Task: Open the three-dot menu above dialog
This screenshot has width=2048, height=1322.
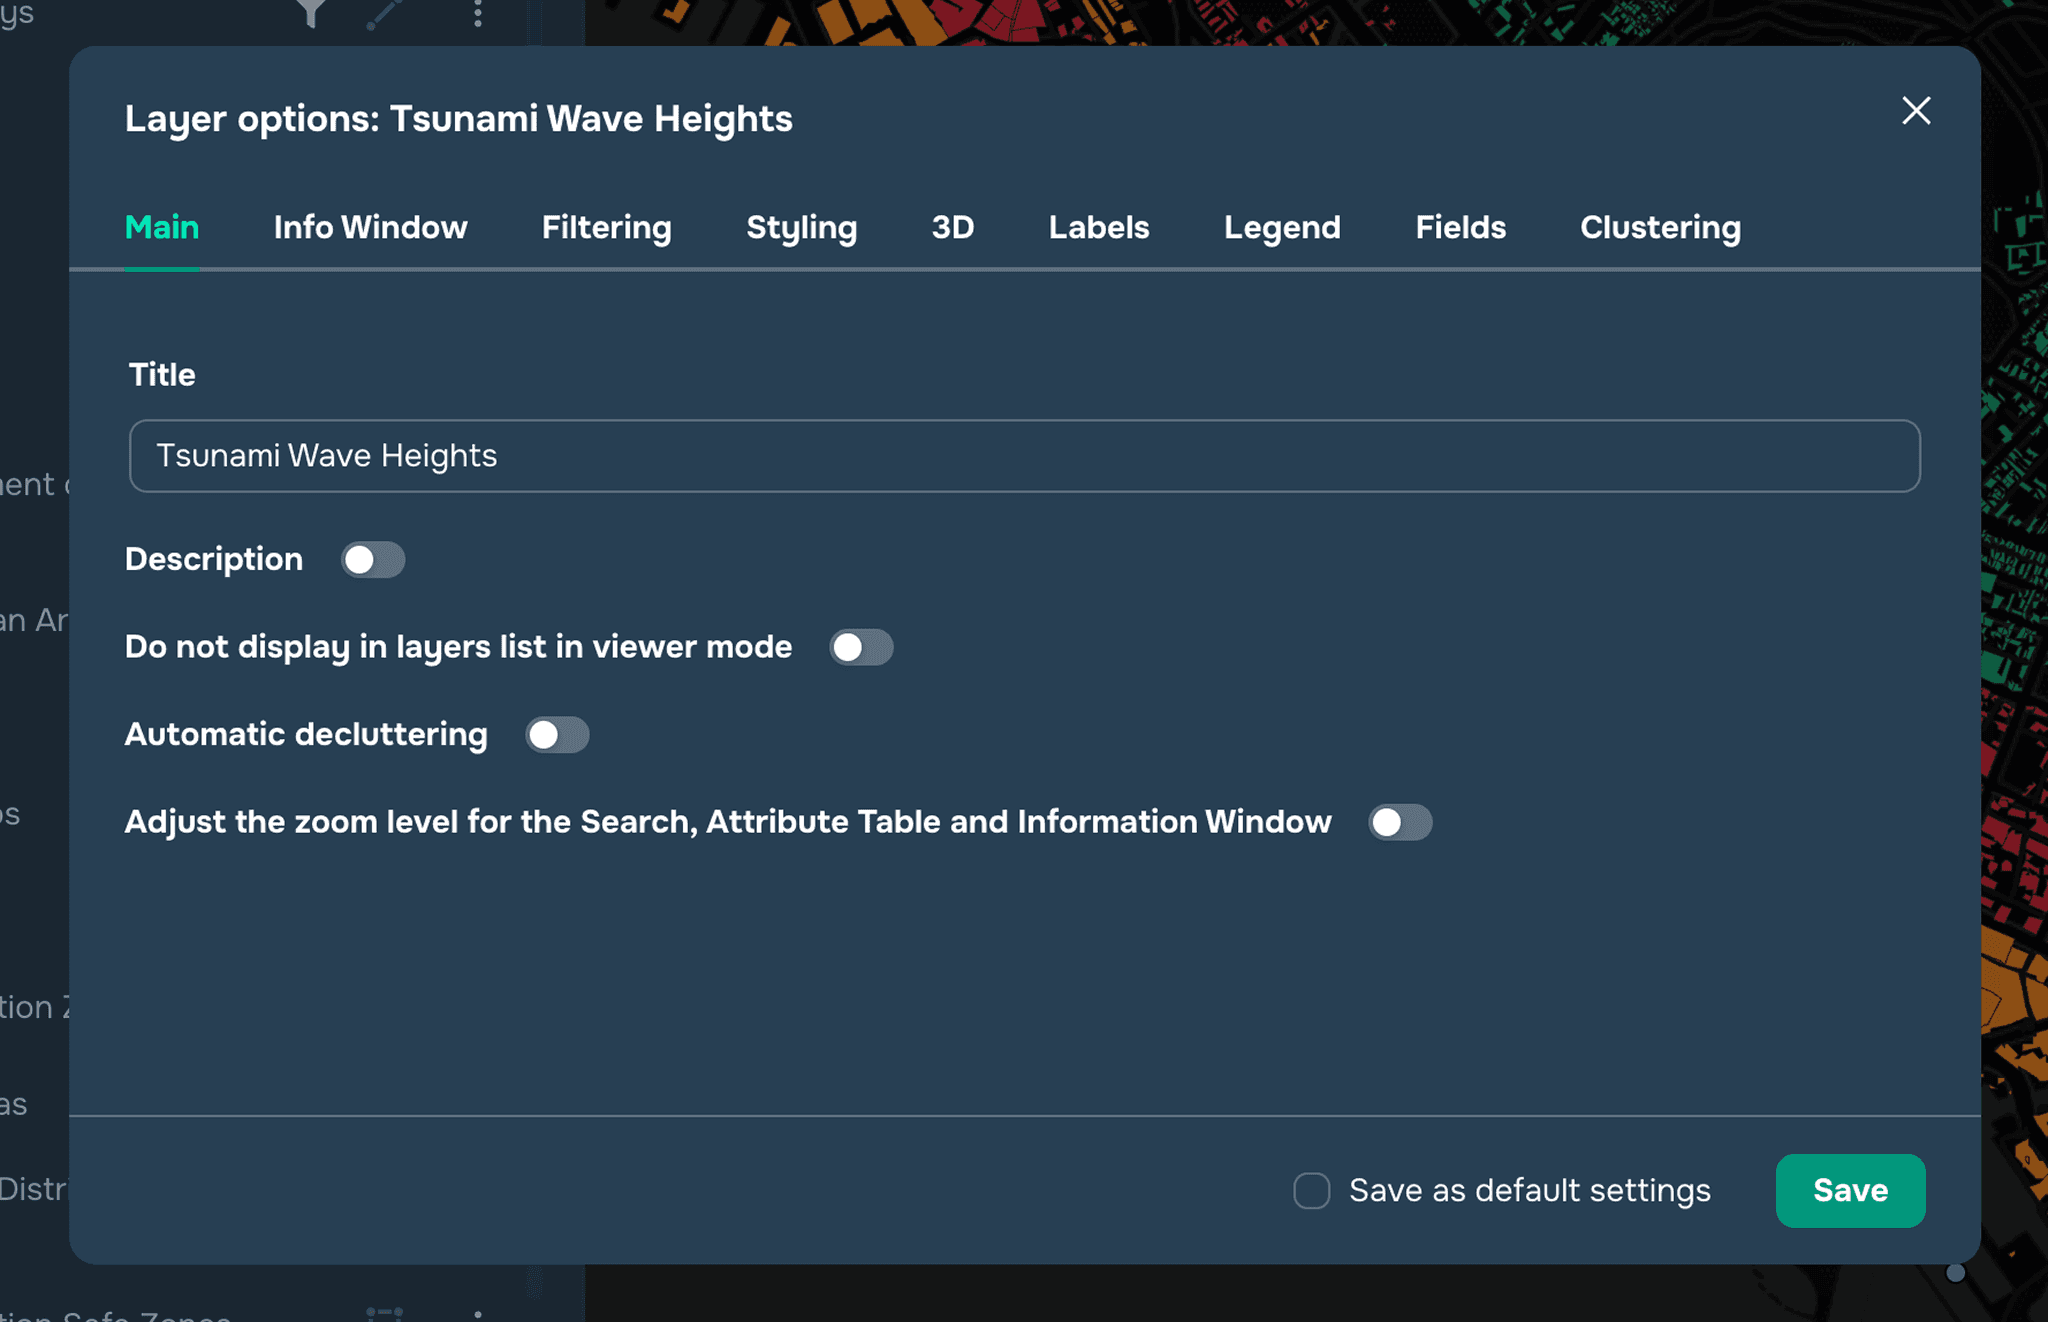Action: coord(478,13)
